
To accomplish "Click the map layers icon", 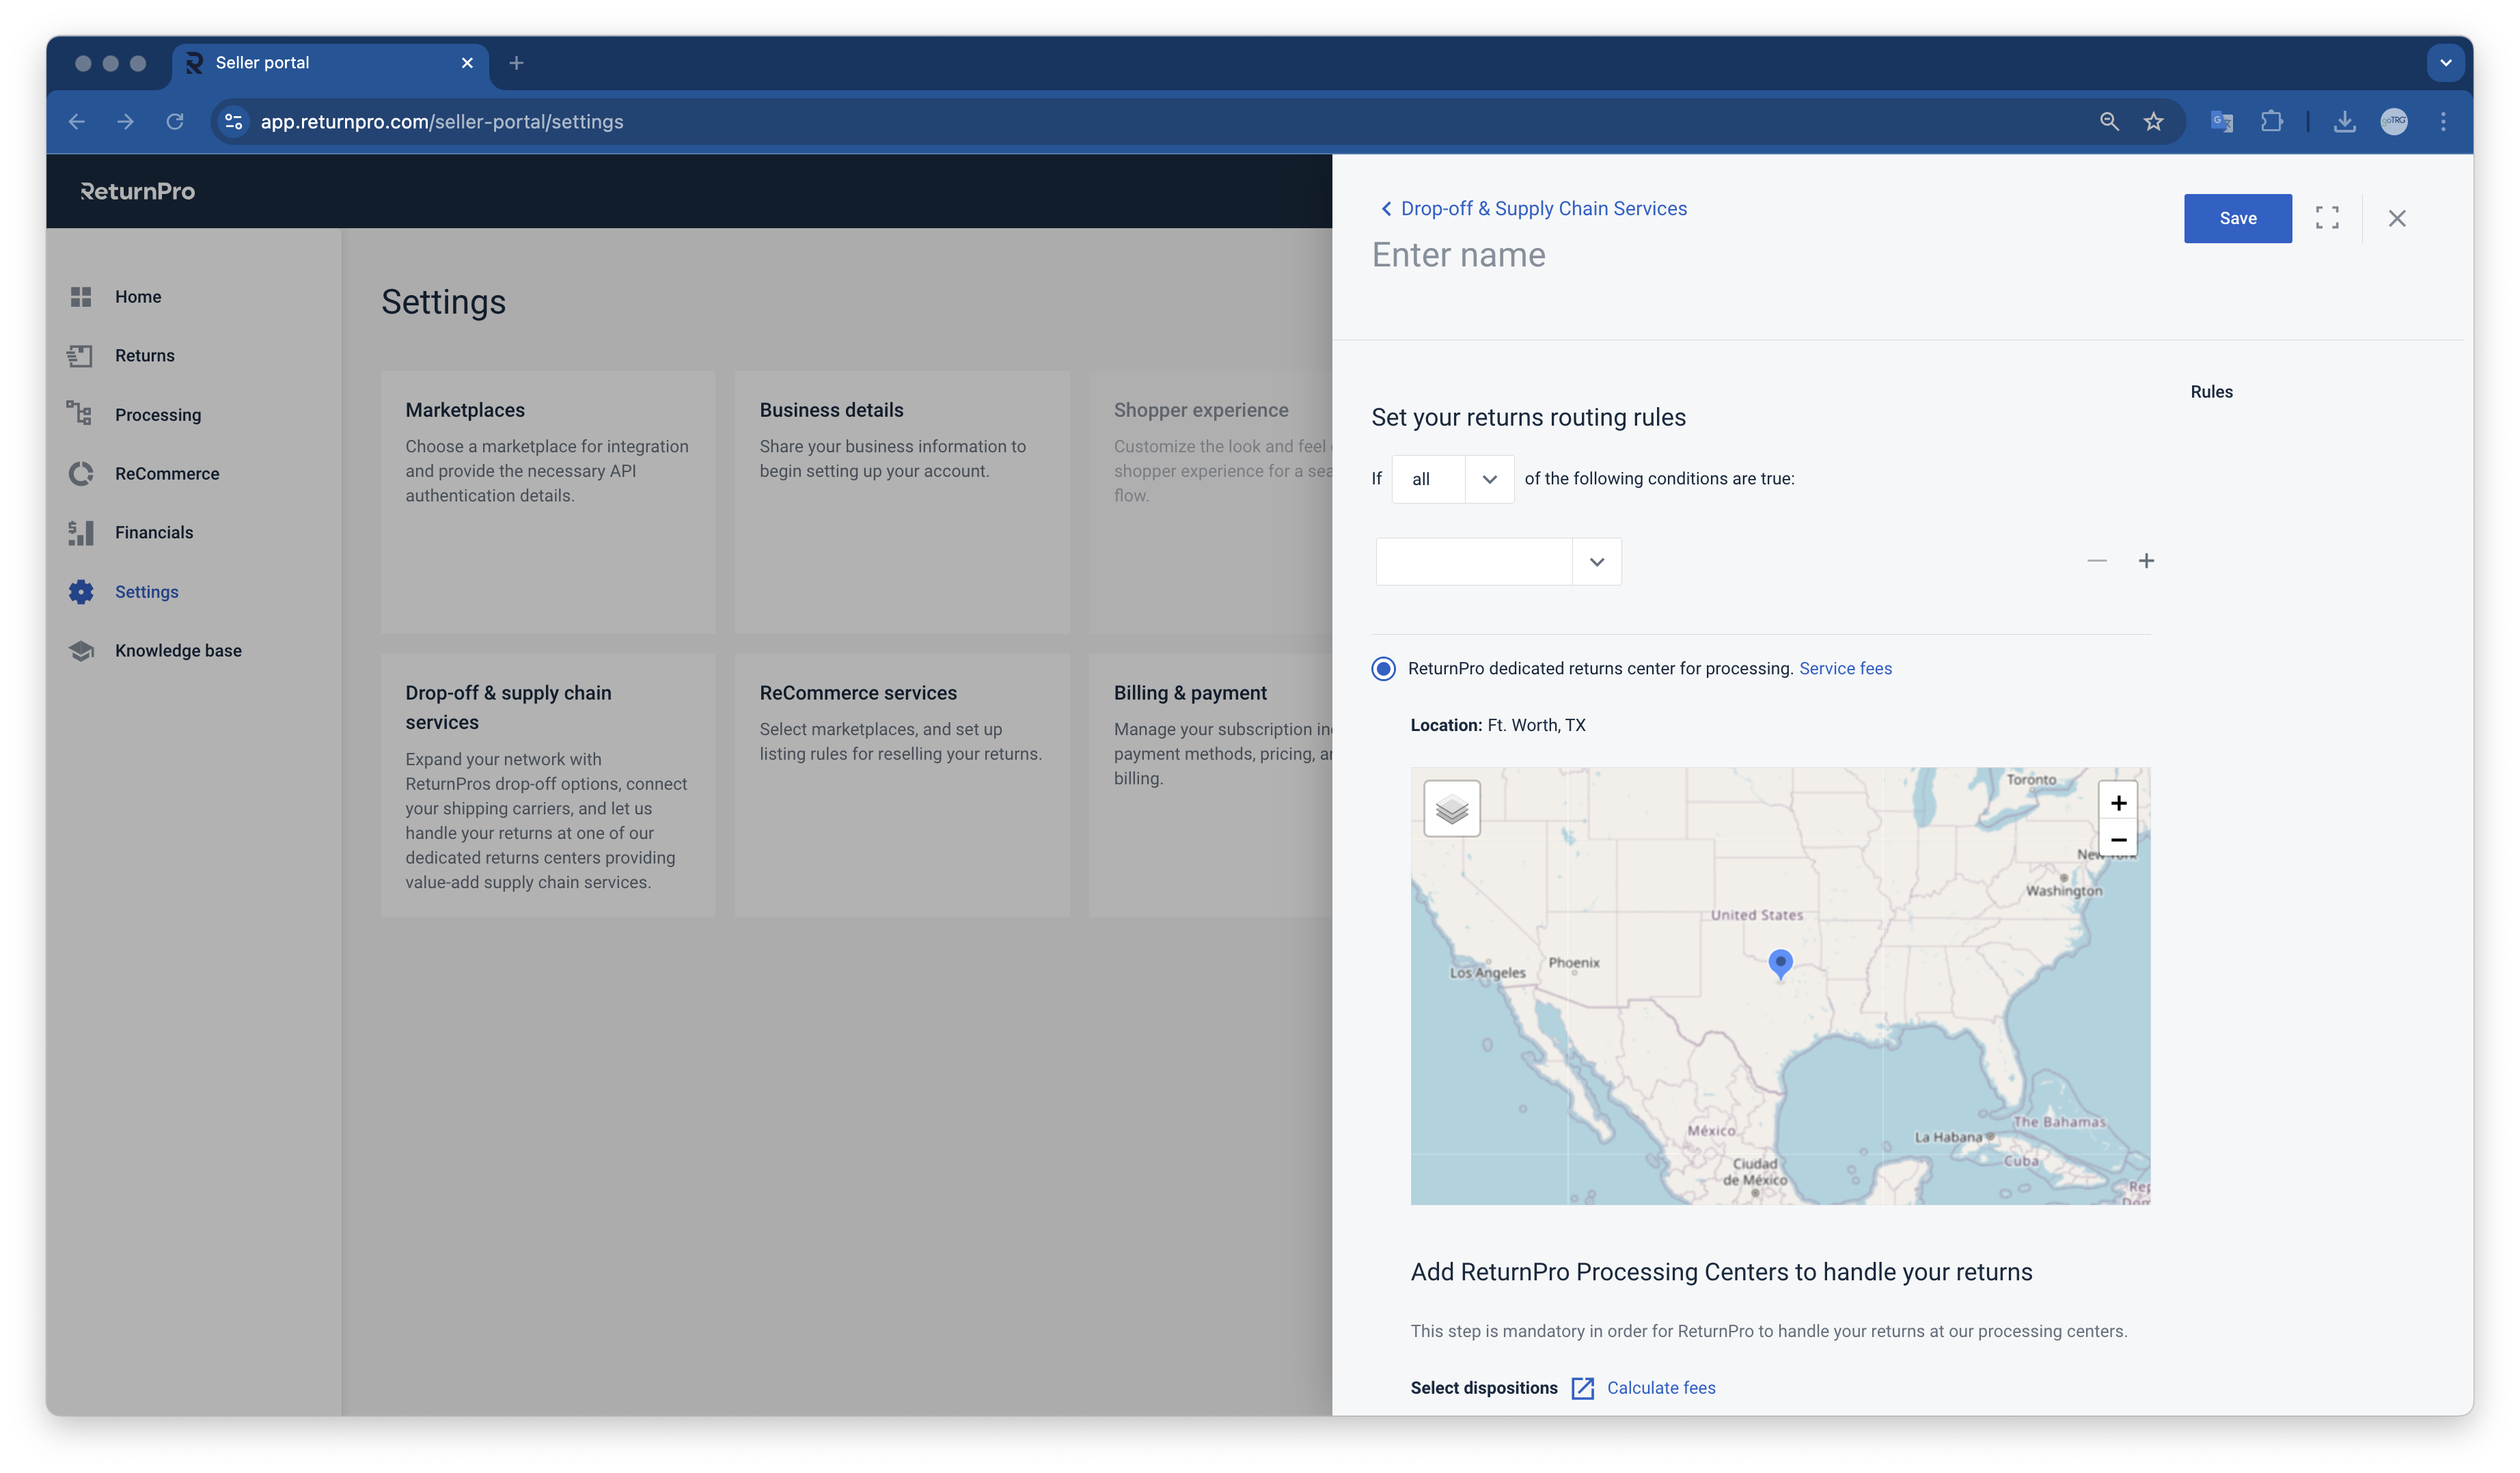I will tap(1451, 808).
